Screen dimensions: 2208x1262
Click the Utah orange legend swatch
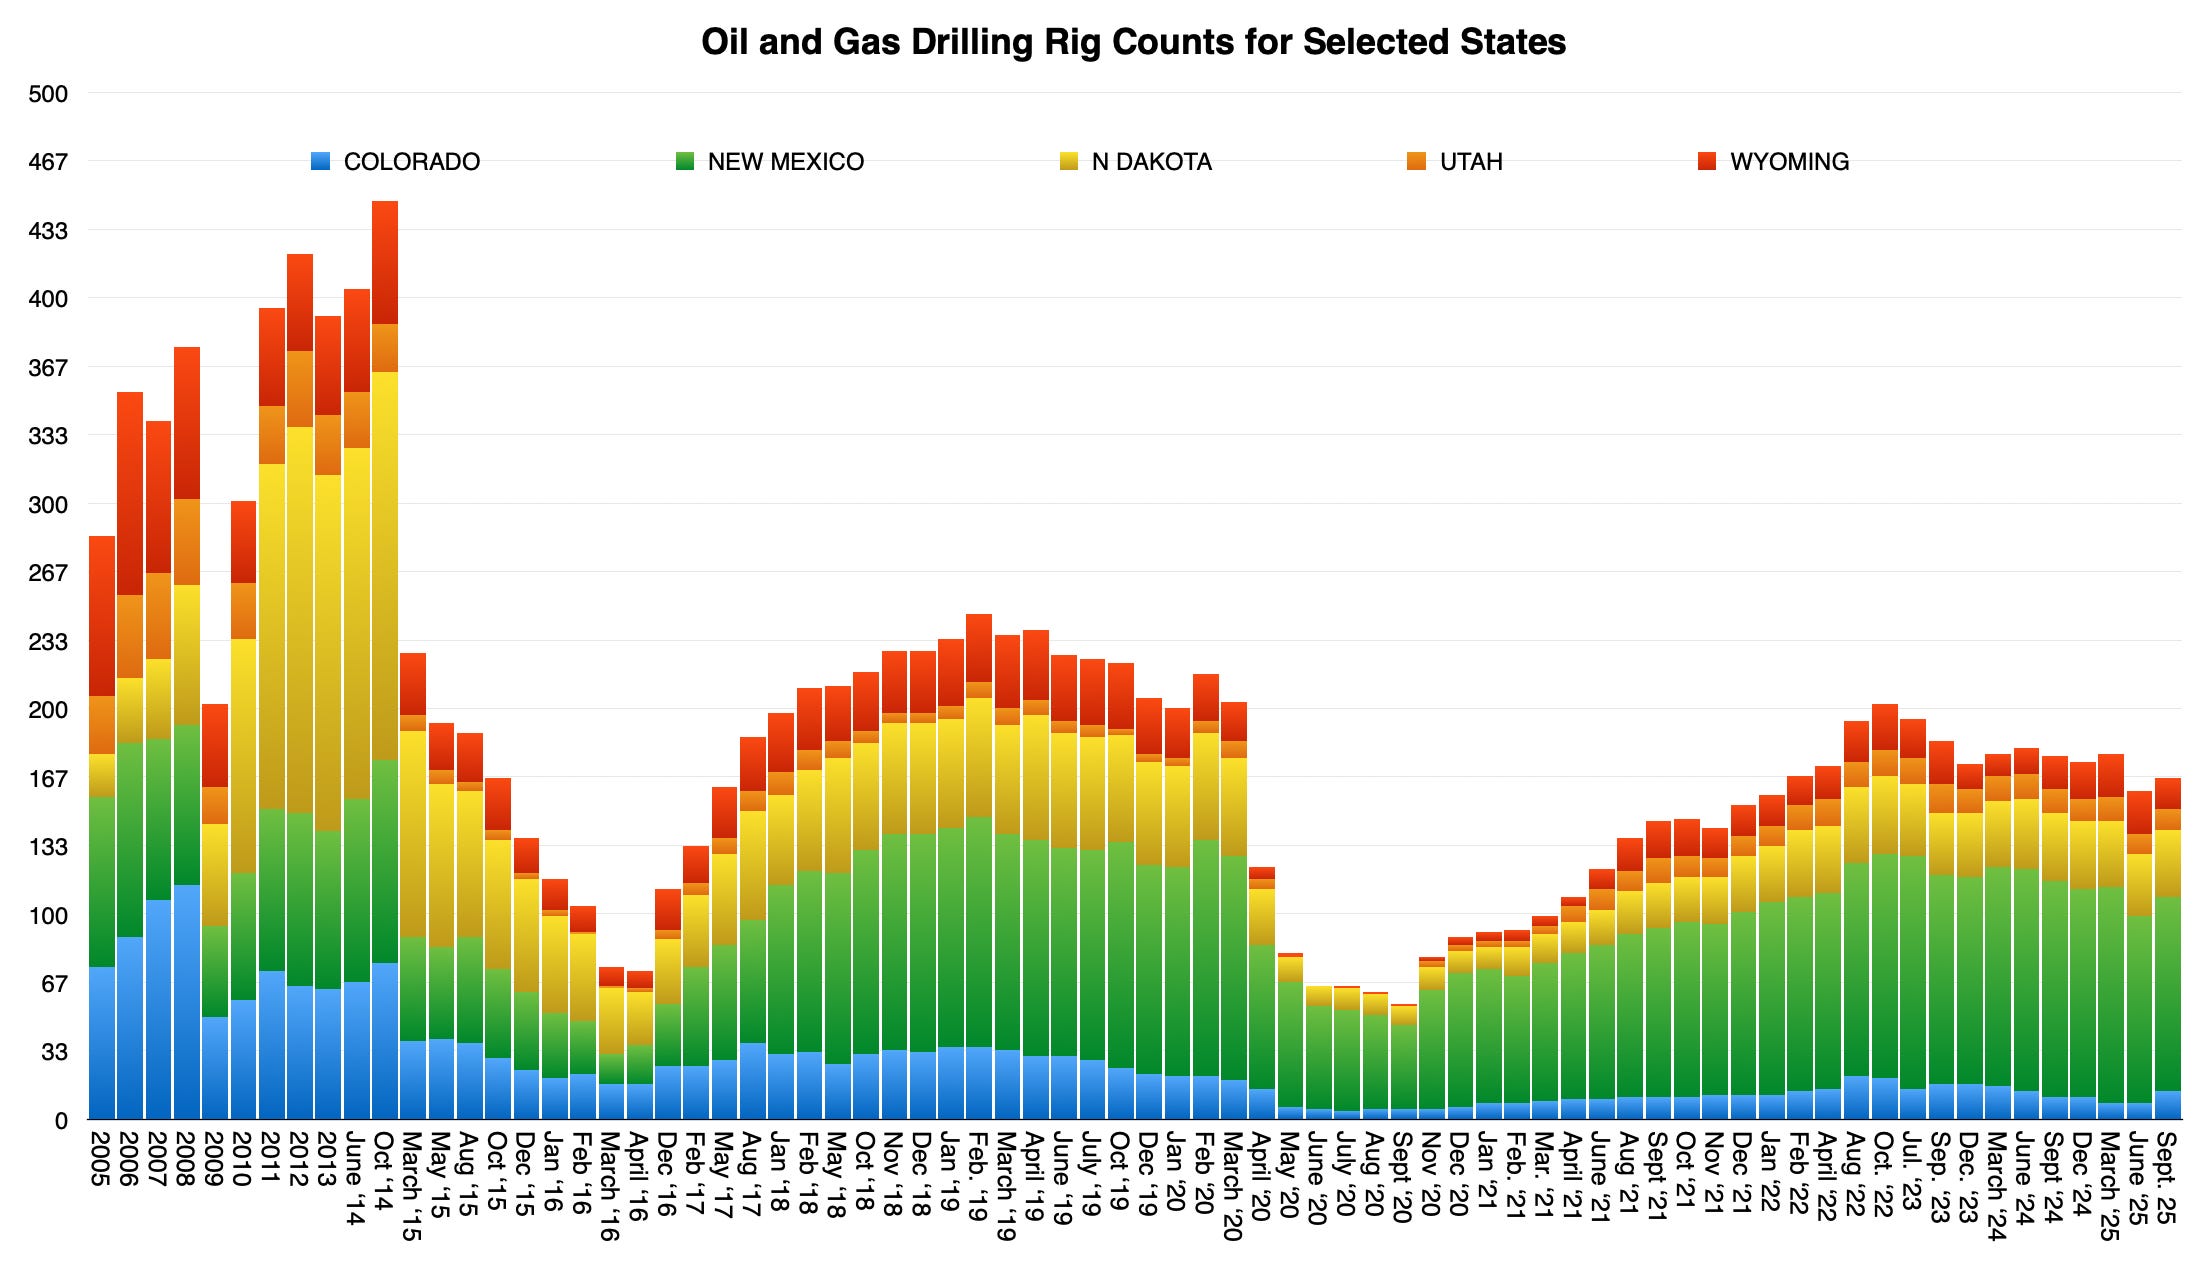point(1416,161)
